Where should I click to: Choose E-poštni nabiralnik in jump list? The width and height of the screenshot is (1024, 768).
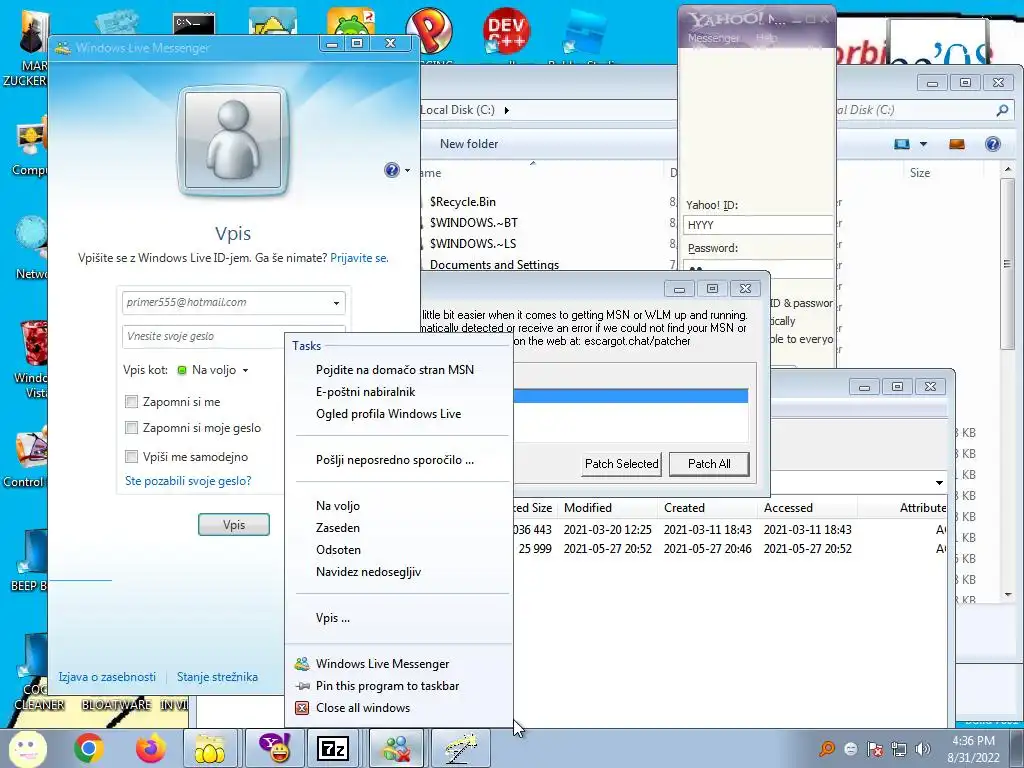click(x=365, y=392)
